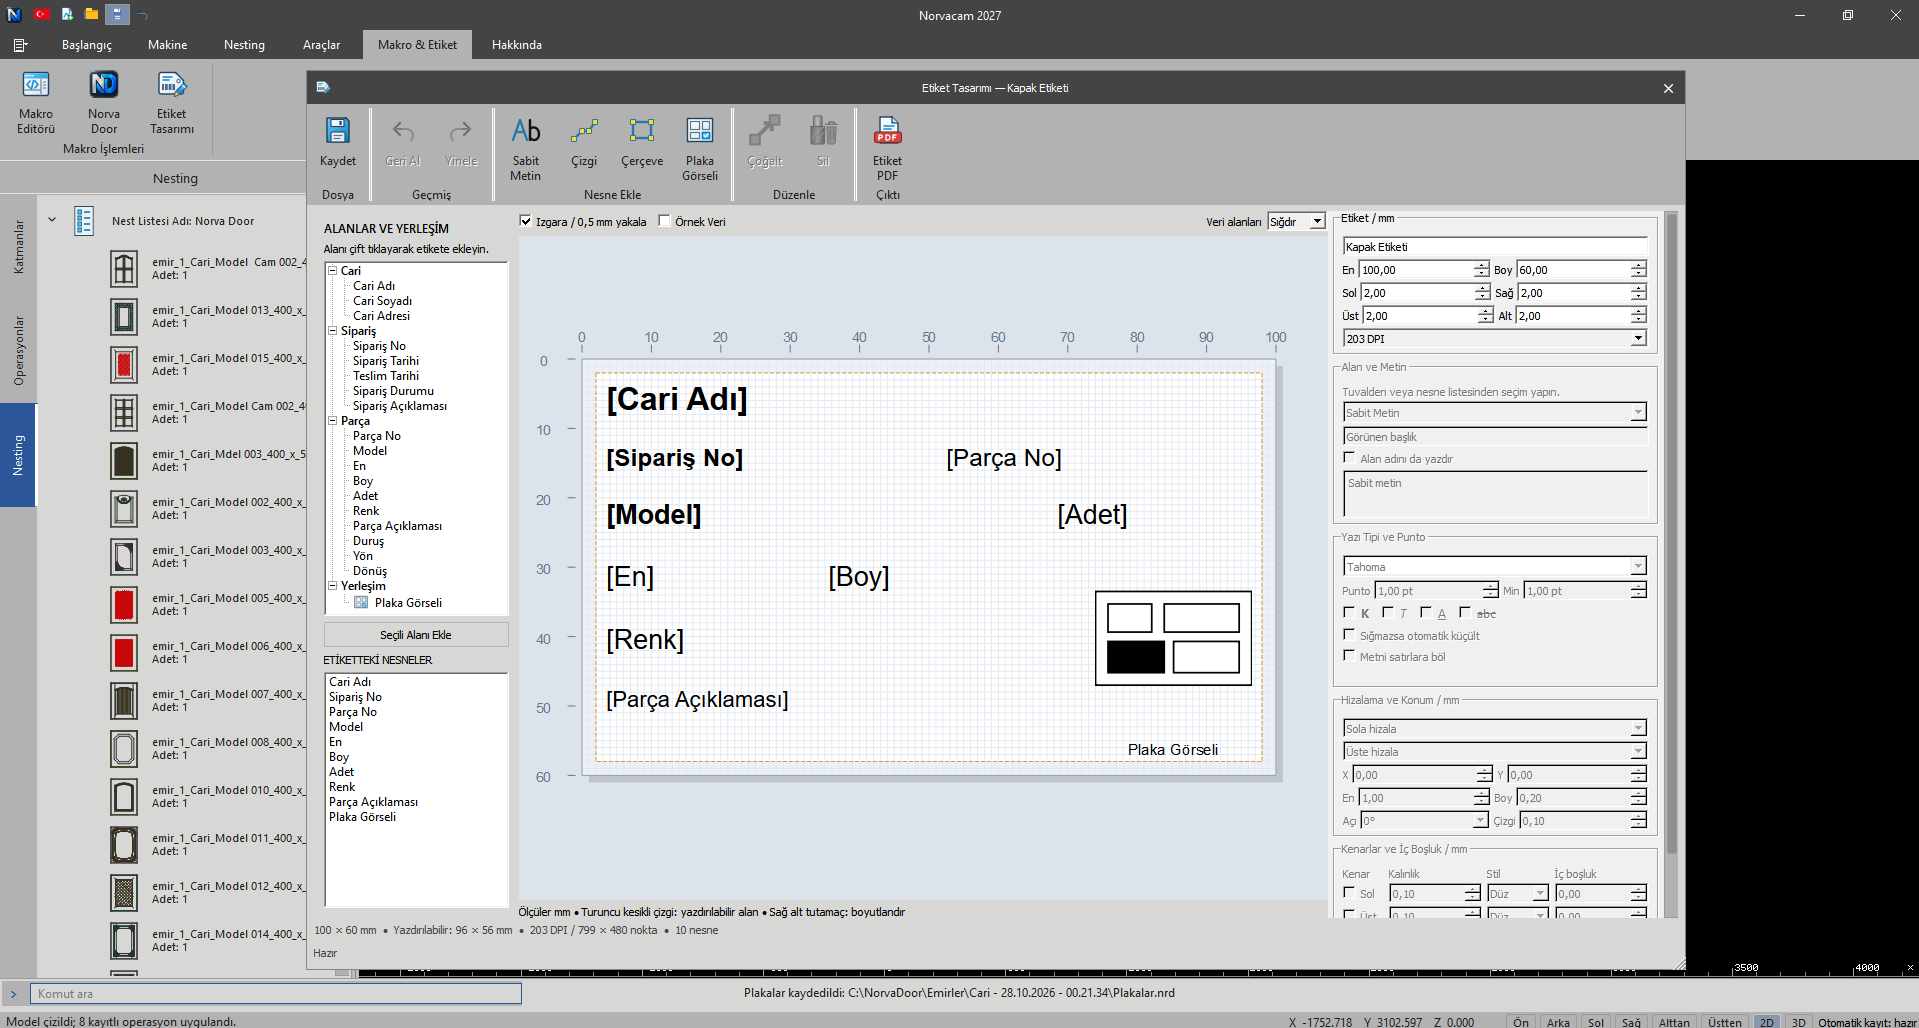Click the Yinele redo icon
The height and width of the screenshot is (1028, 1919).
[x=460, y=131]
